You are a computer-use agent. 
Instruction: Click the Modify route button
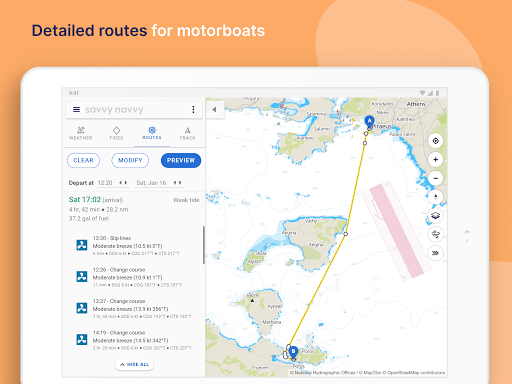[x=130, y=160]
